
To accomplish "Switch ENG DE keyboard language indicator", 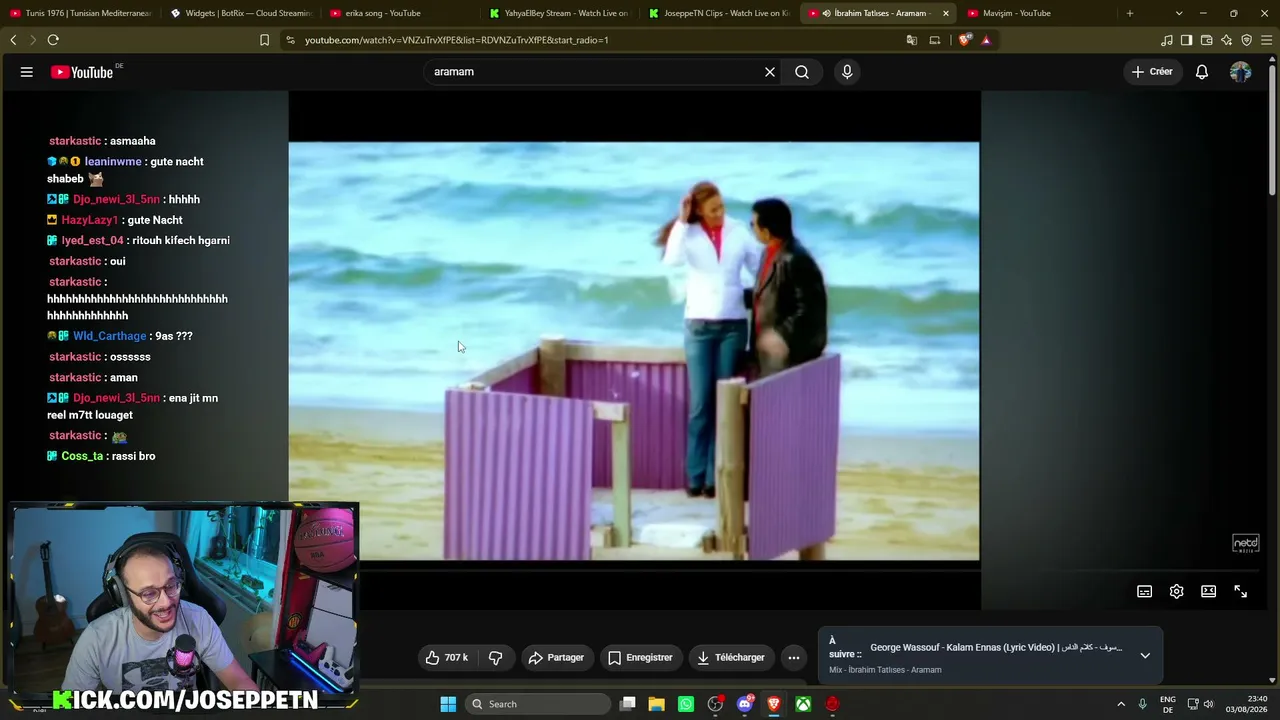I will [1168, 704].
